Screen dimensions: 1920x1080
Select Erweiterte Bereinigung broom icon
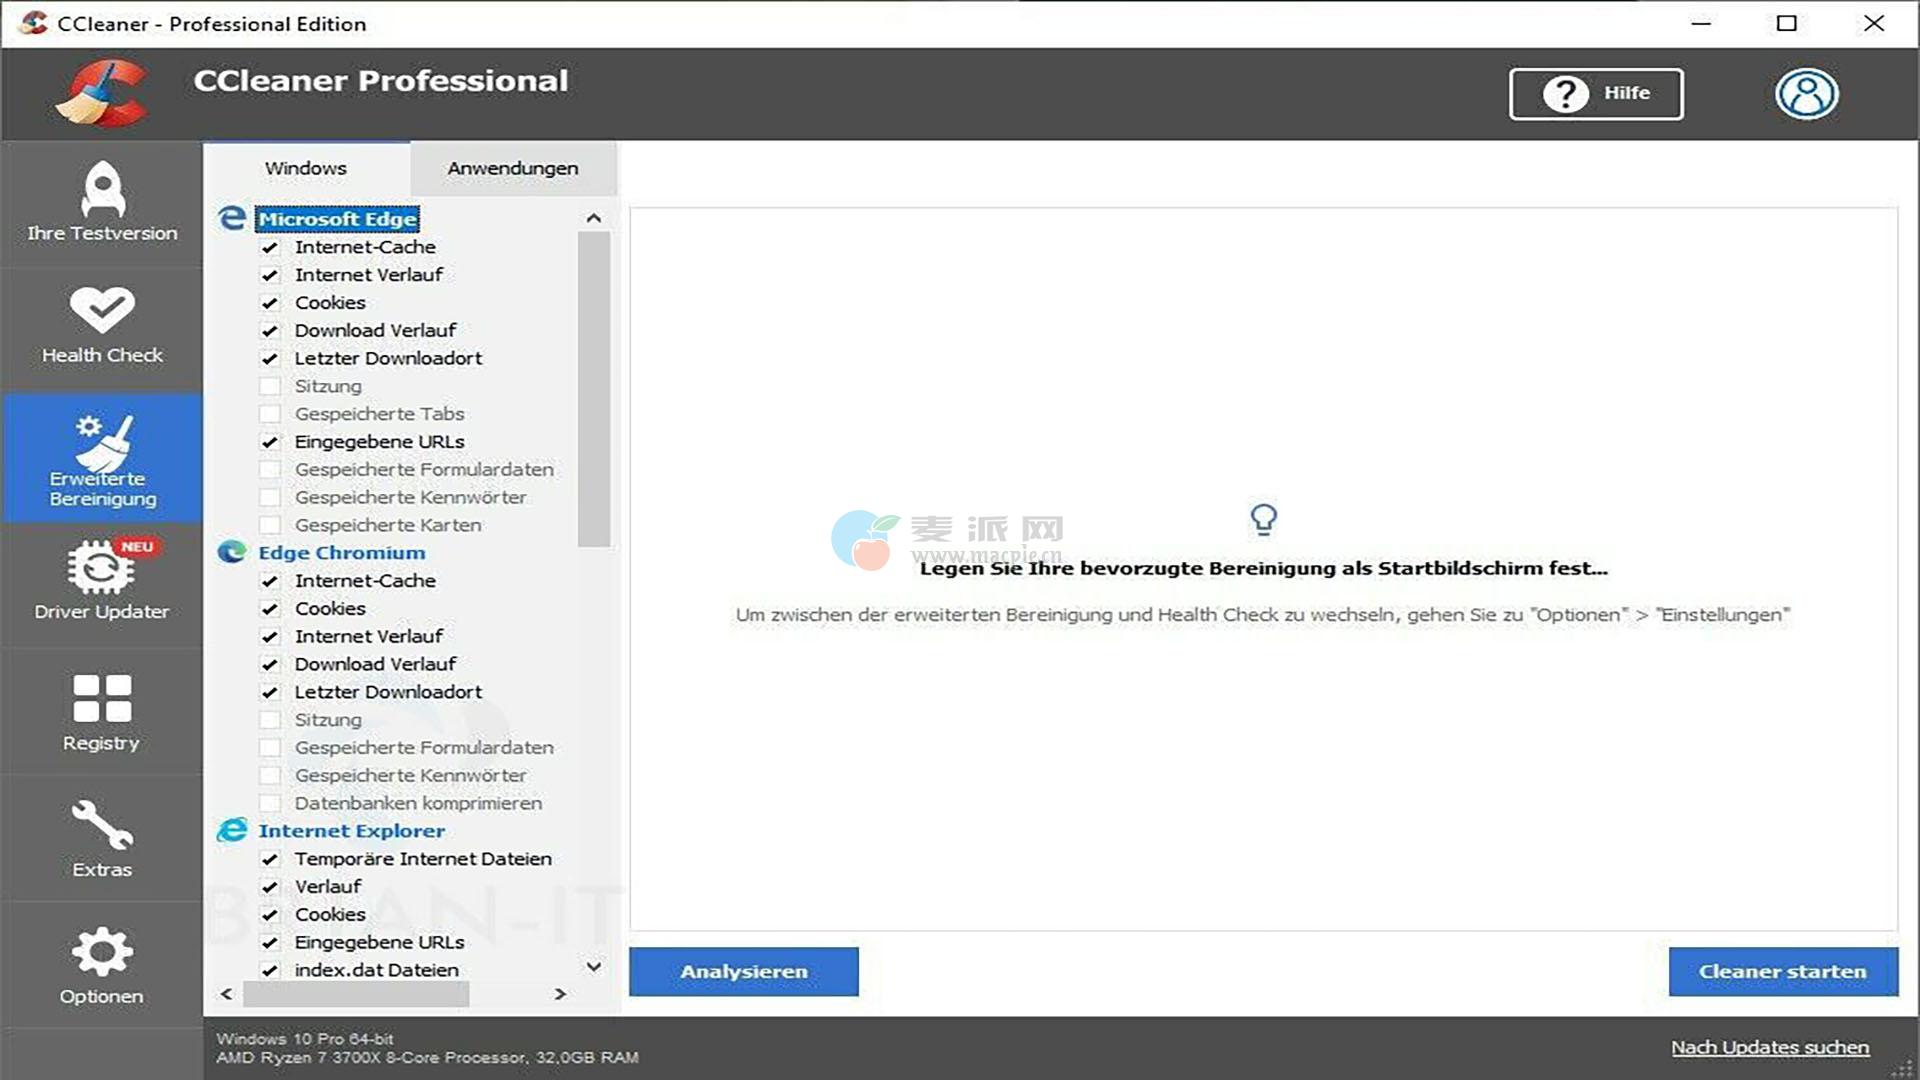point(104,442)
